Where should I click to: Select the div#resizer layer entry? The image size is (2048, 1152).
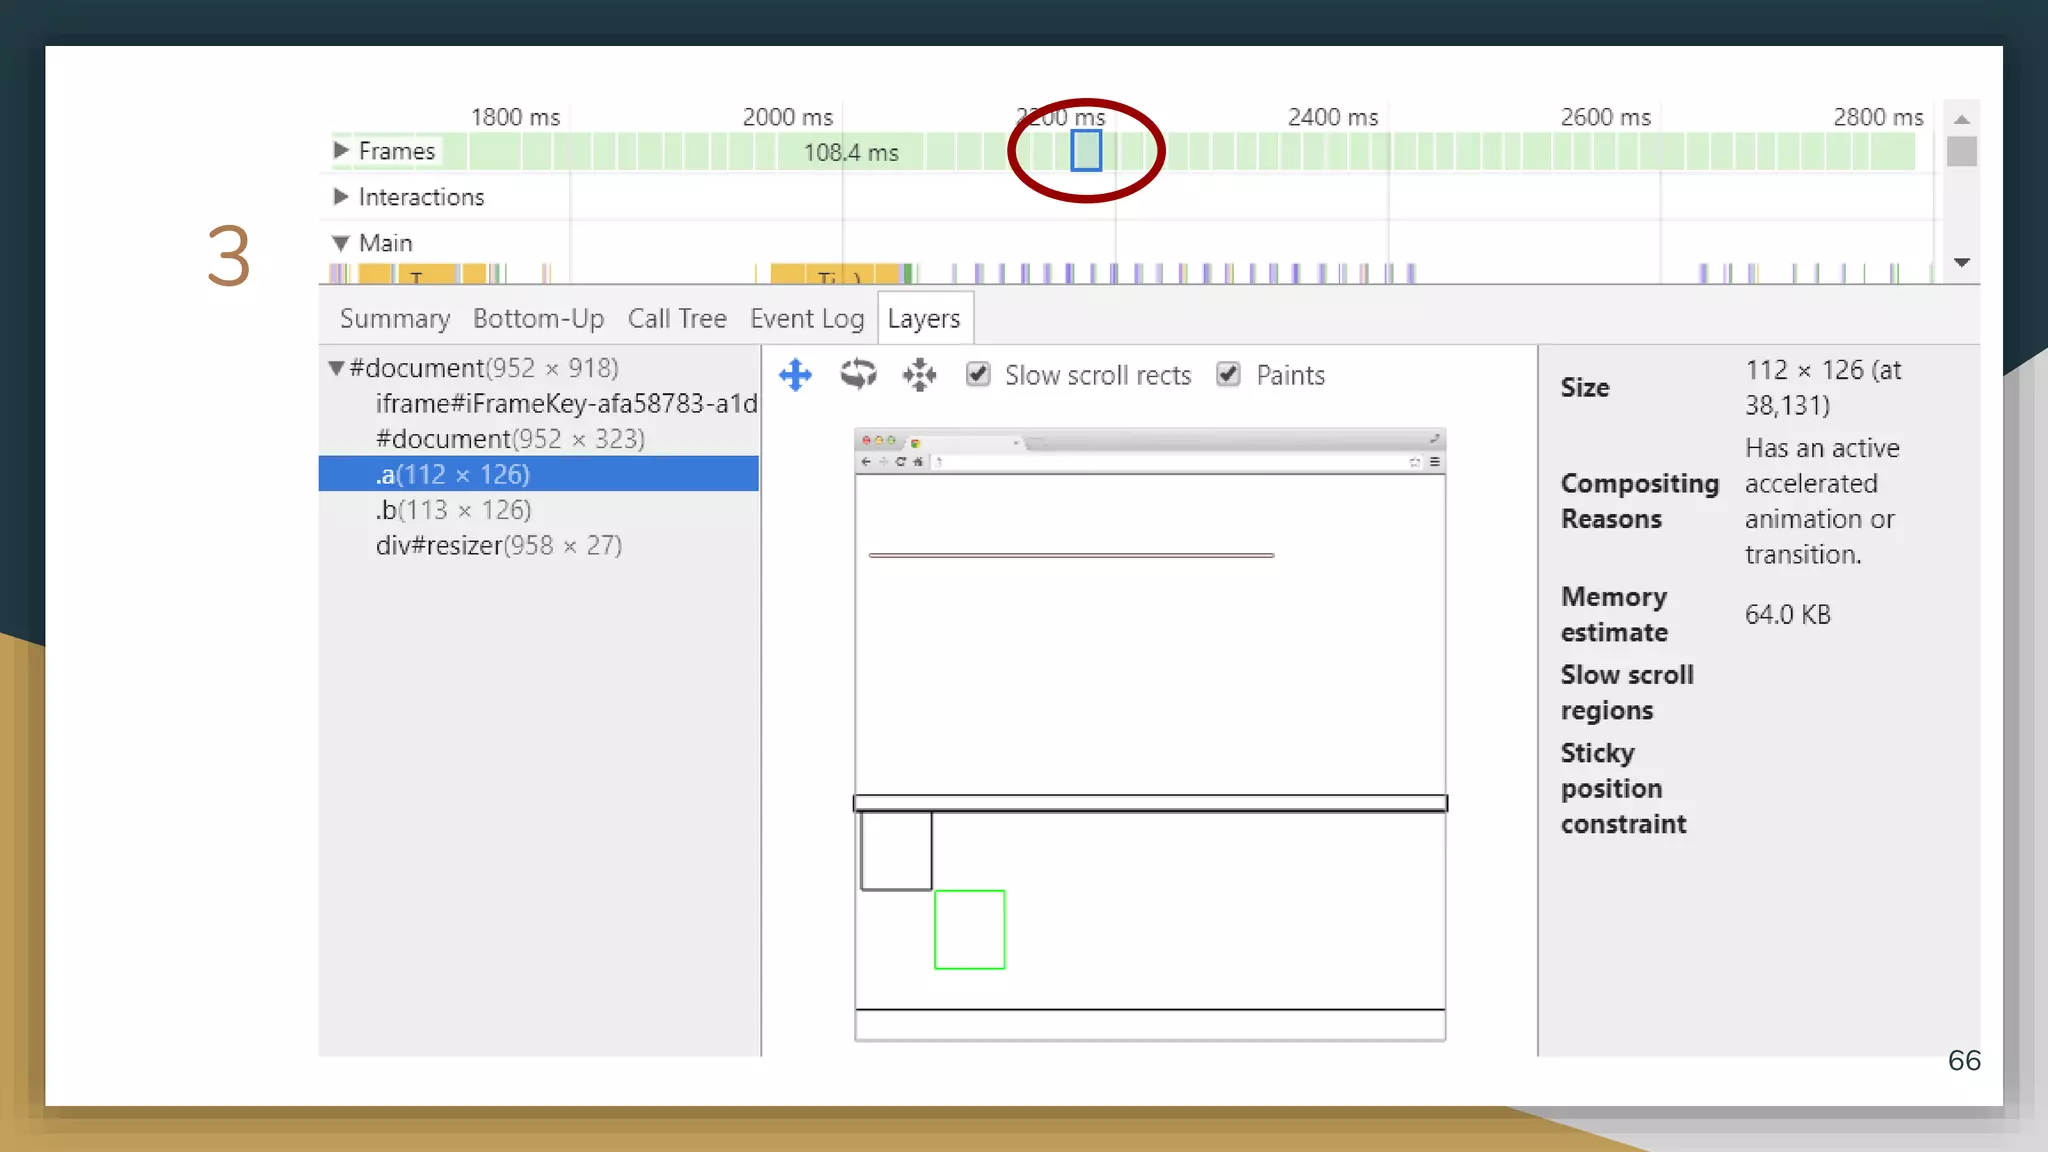(x=498, y=546)
